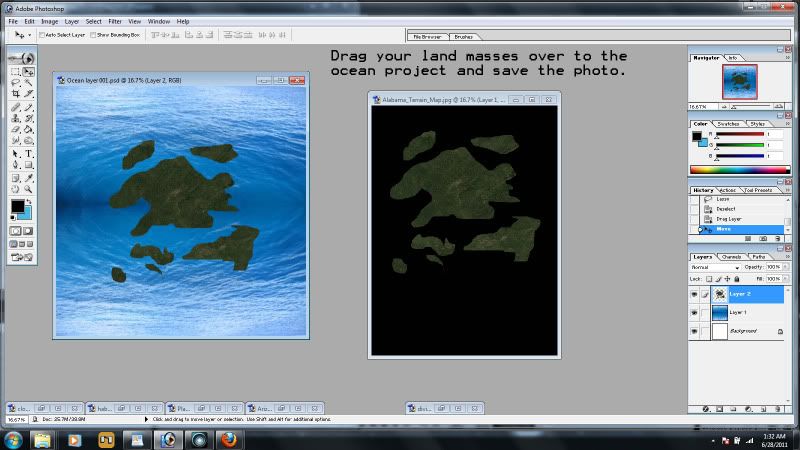Screen dimensions: 800x450
Task: Toggle visibility of the Background layer
Action: [694, 330]
